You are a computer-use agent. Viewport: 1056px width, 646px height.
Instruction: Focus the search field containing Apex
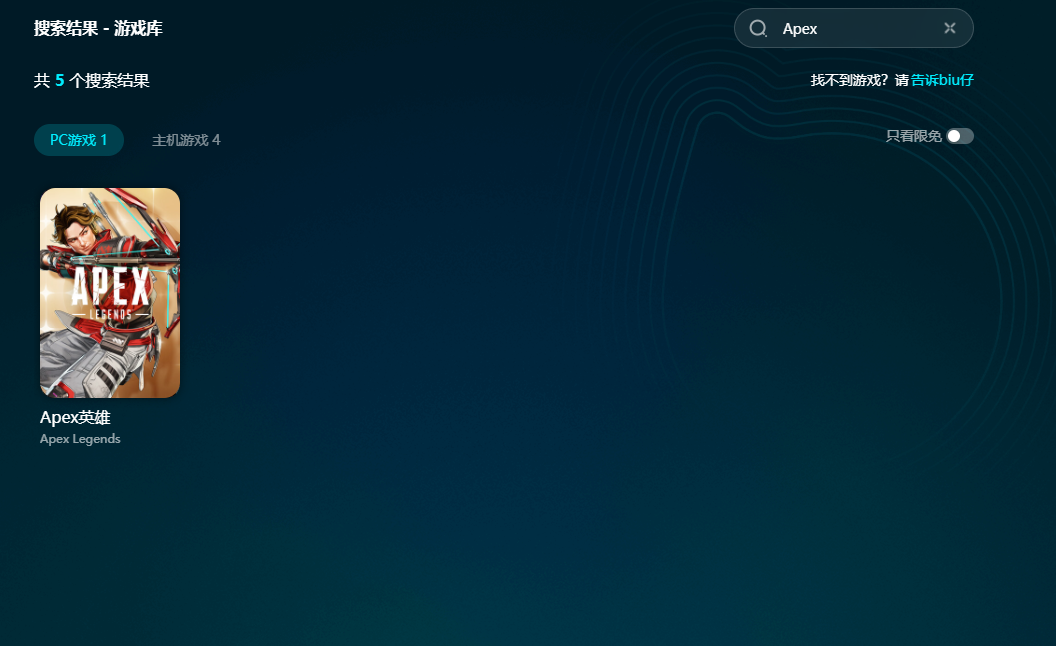(x=853, y=28)
